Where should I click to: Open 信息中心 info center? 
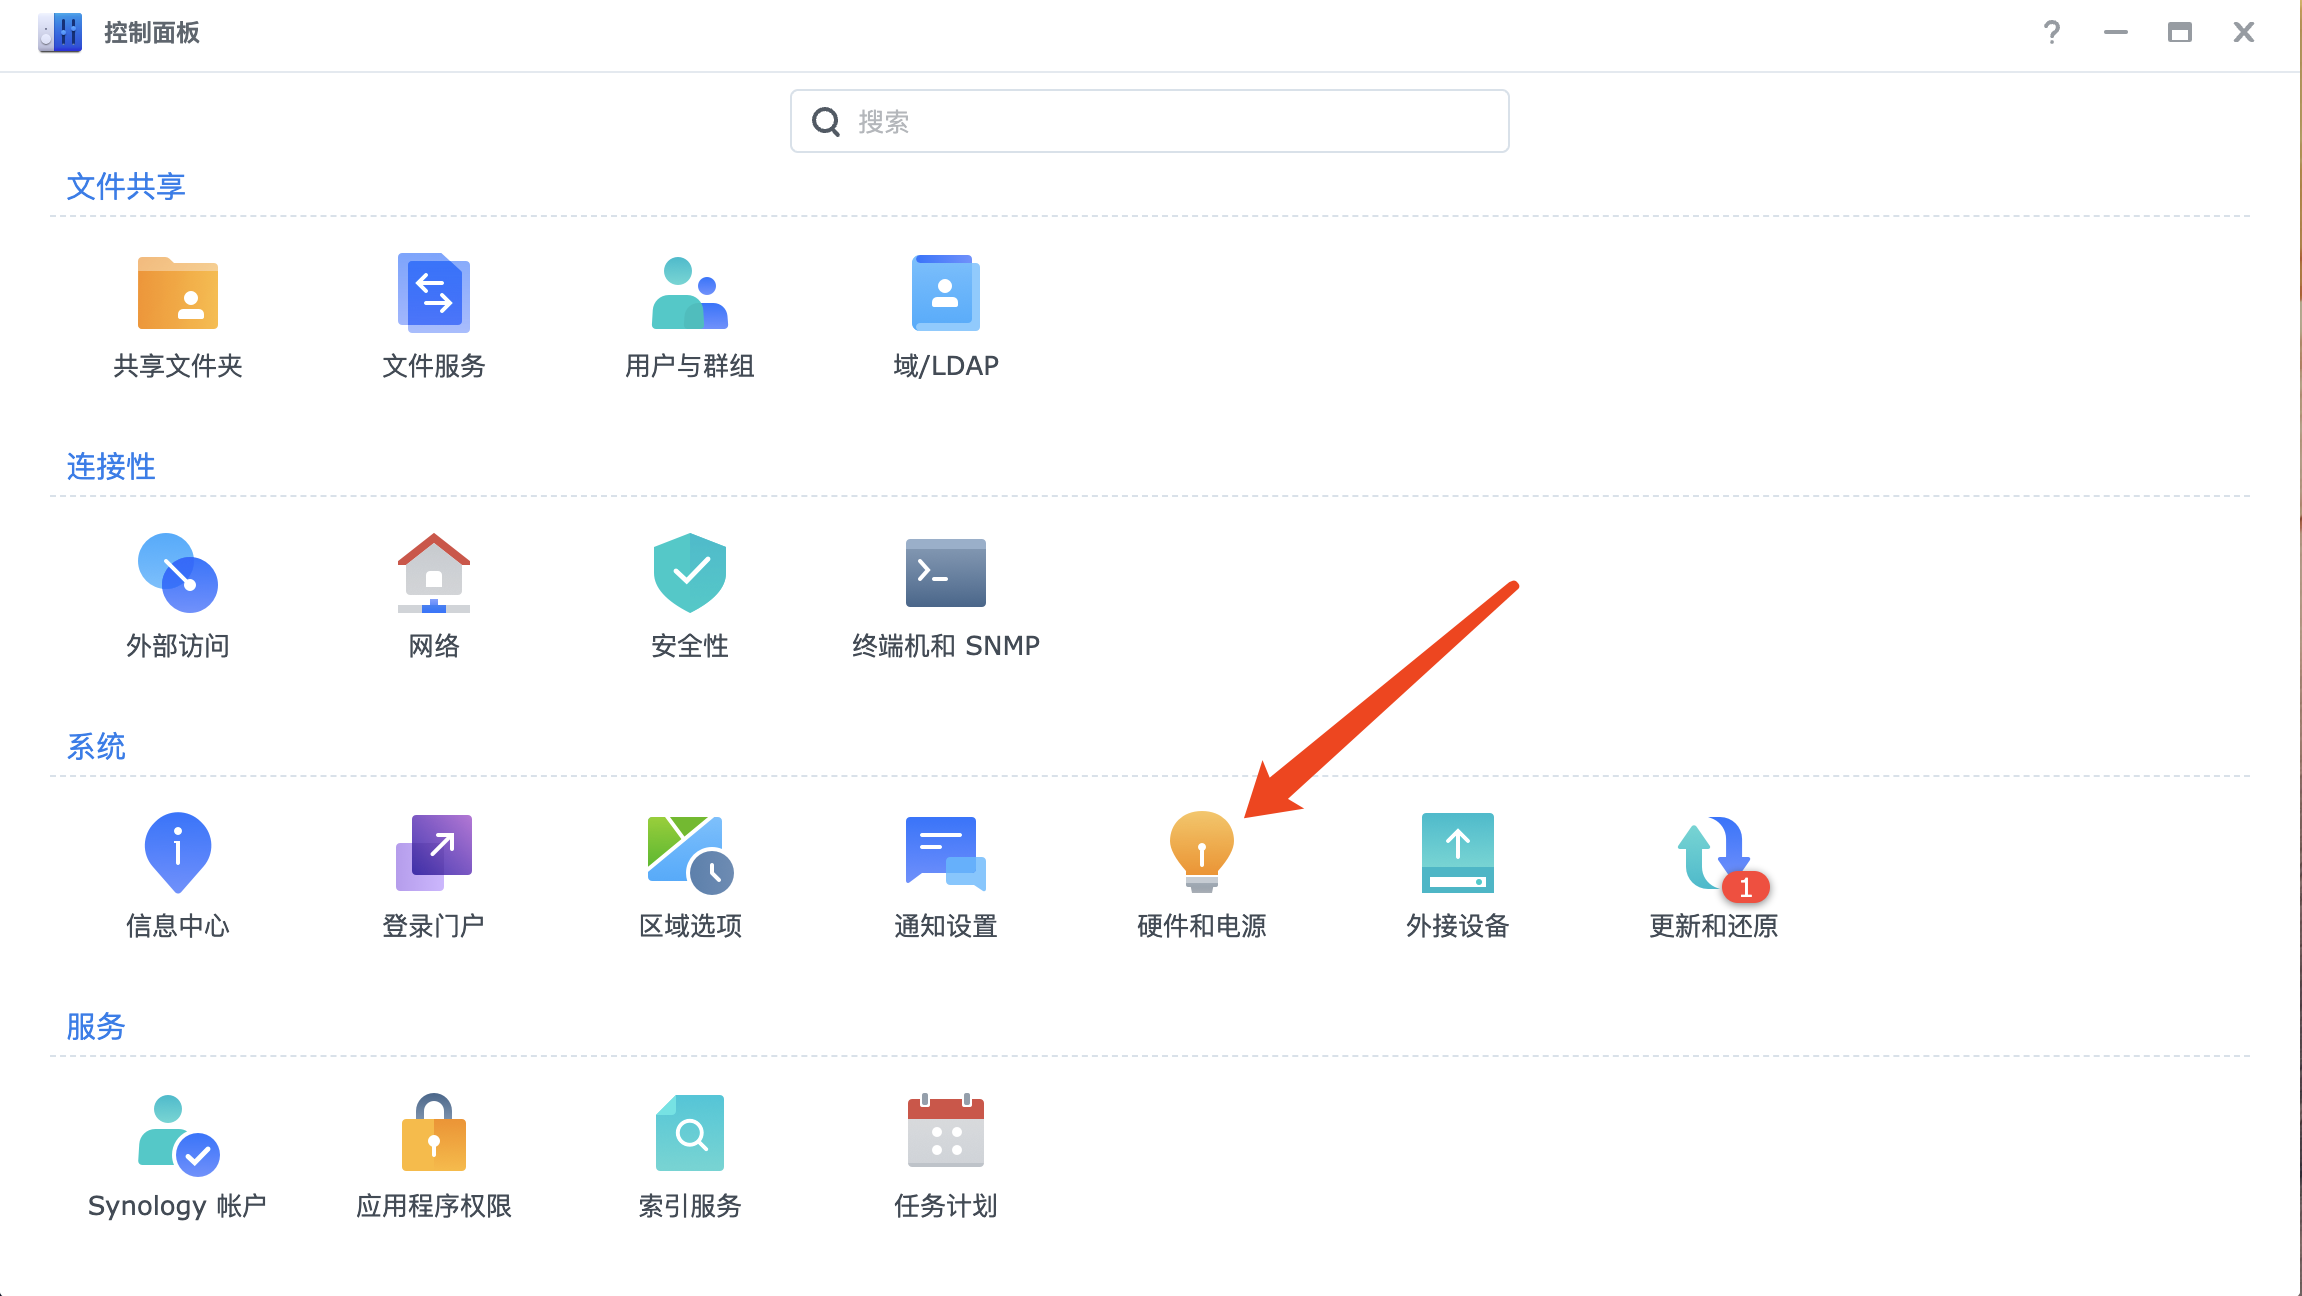178,854
